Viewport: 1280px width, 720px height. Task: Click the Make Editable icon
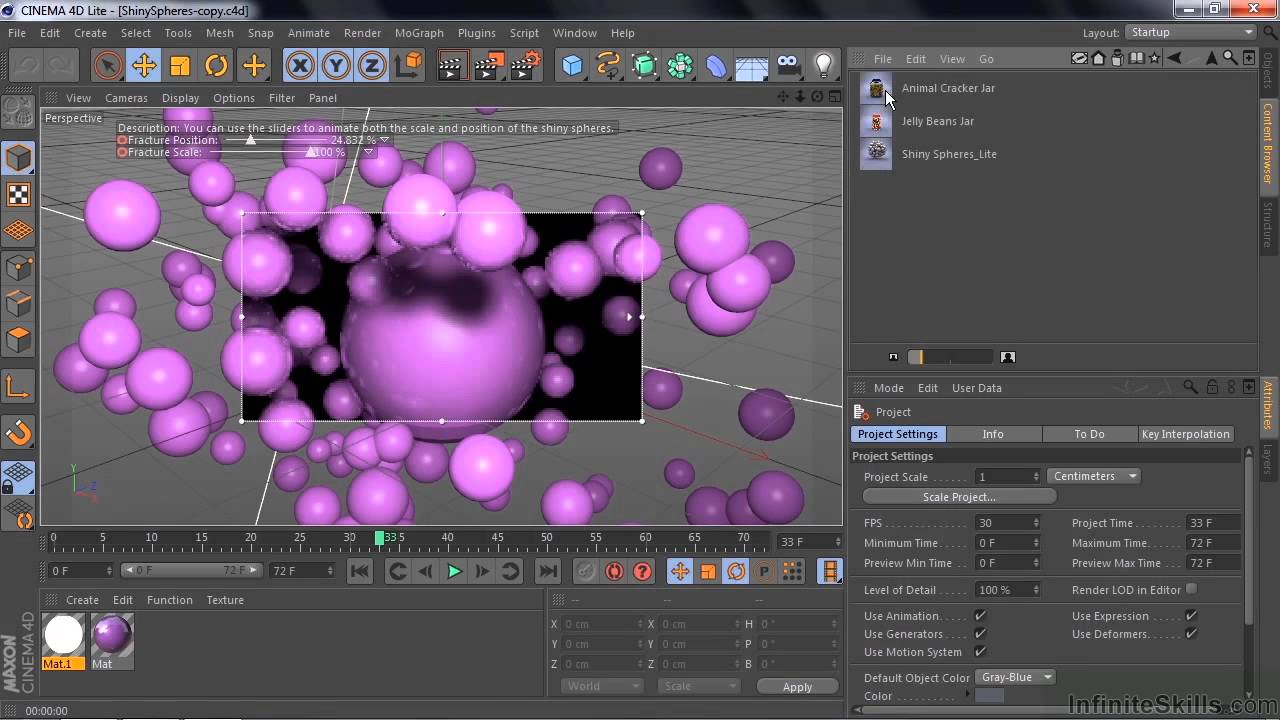coord(18,112)
